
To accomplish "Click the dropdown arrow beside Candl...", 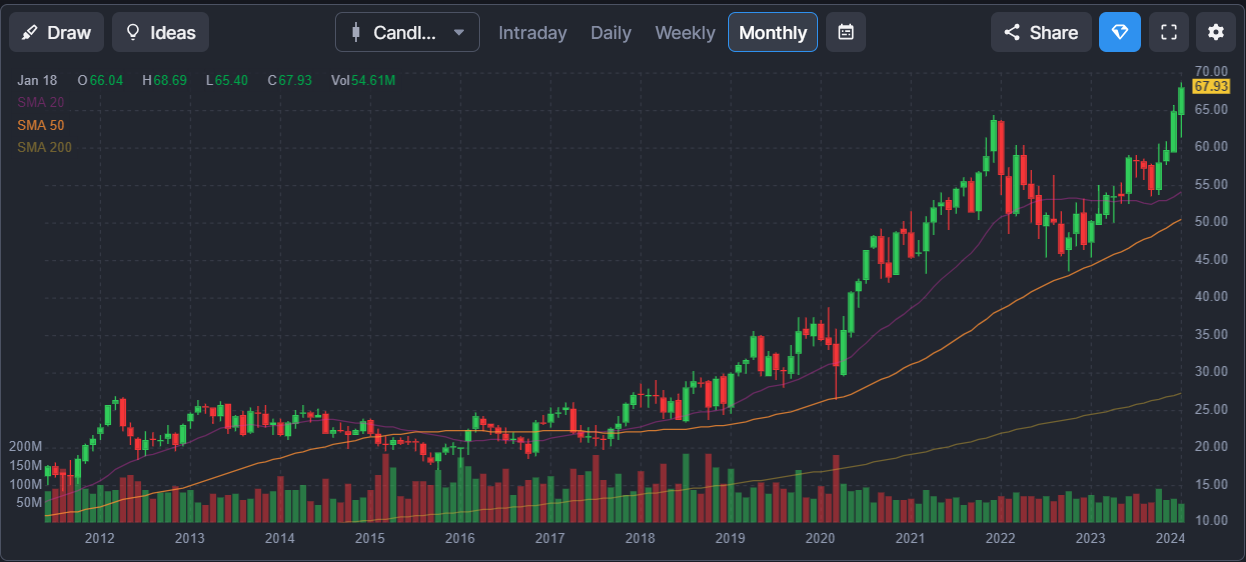I will 459,32.
